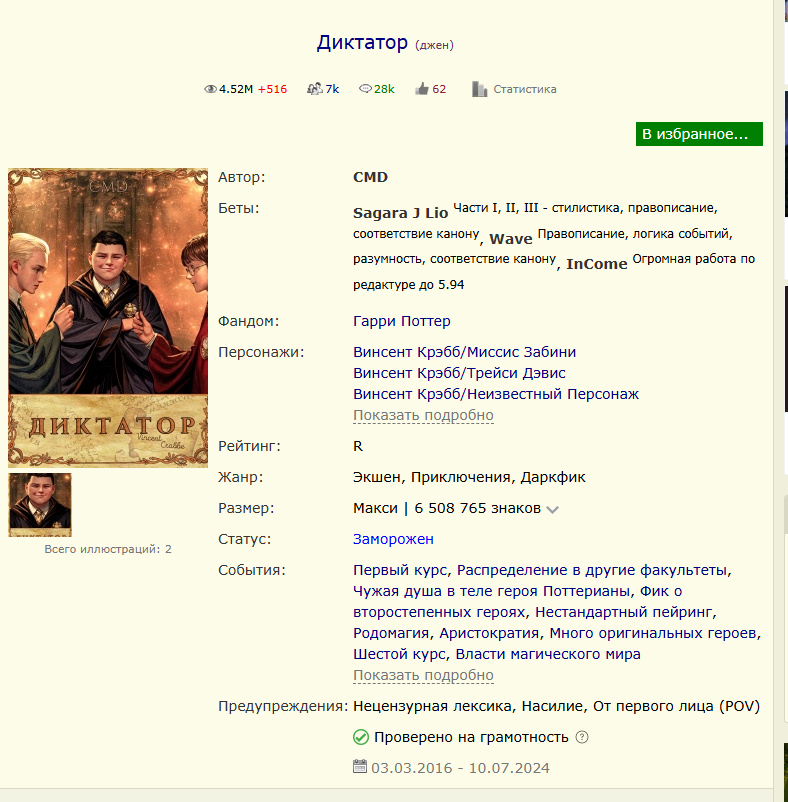Open Шестой курс event tag
The width and height of the screenshot is (788, 802).
(399, 654)
